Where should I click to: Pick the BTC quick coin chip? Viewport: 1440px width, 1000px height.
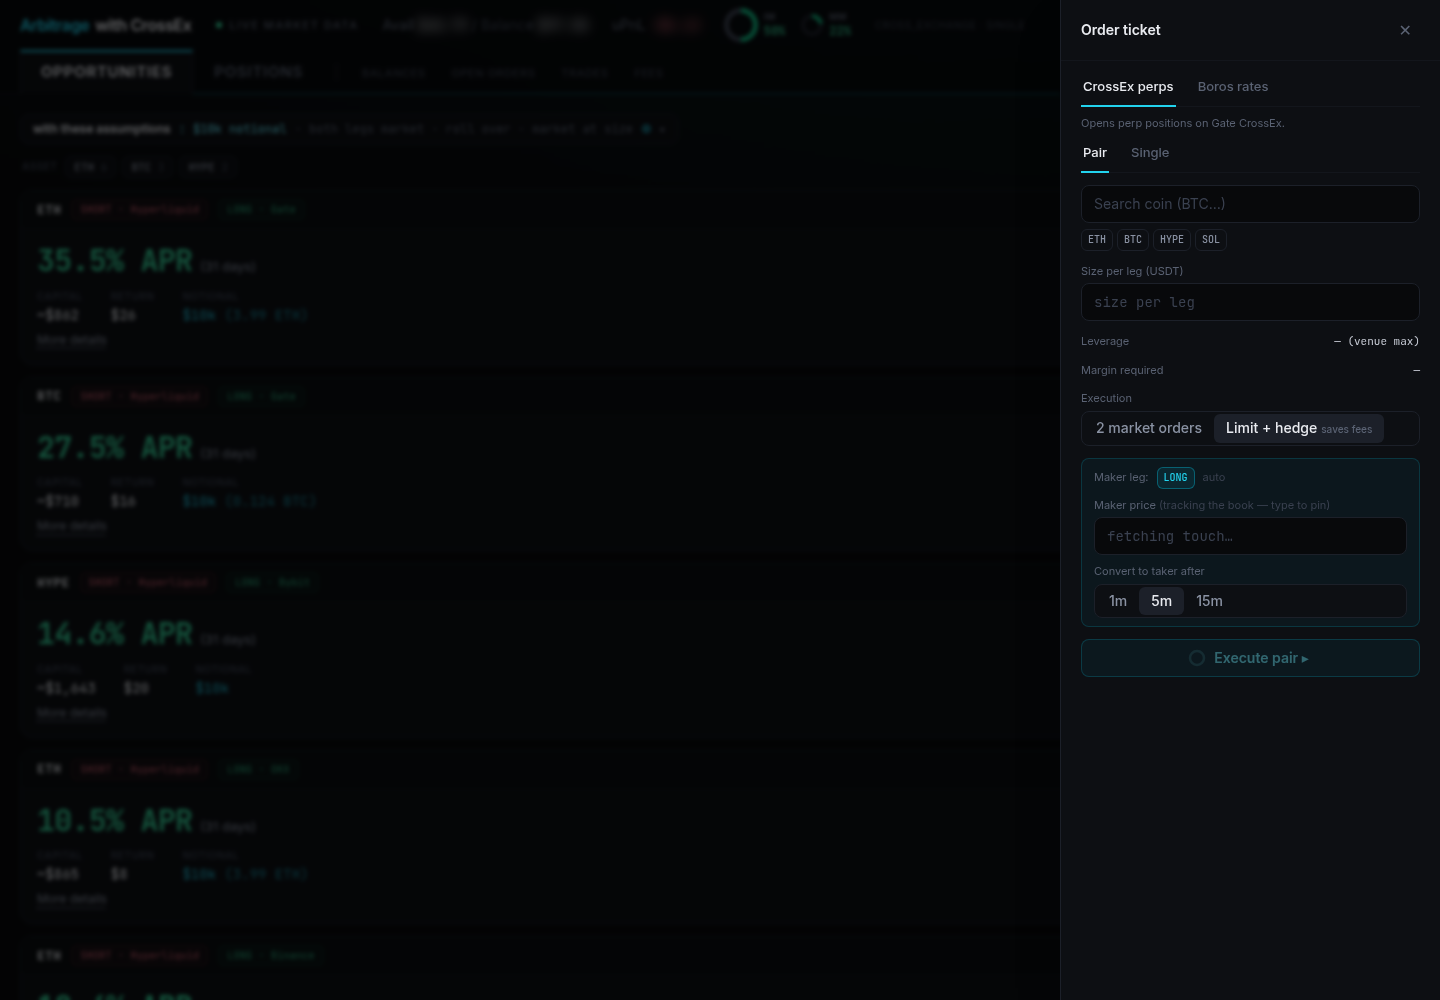(x=1133, y=240)
